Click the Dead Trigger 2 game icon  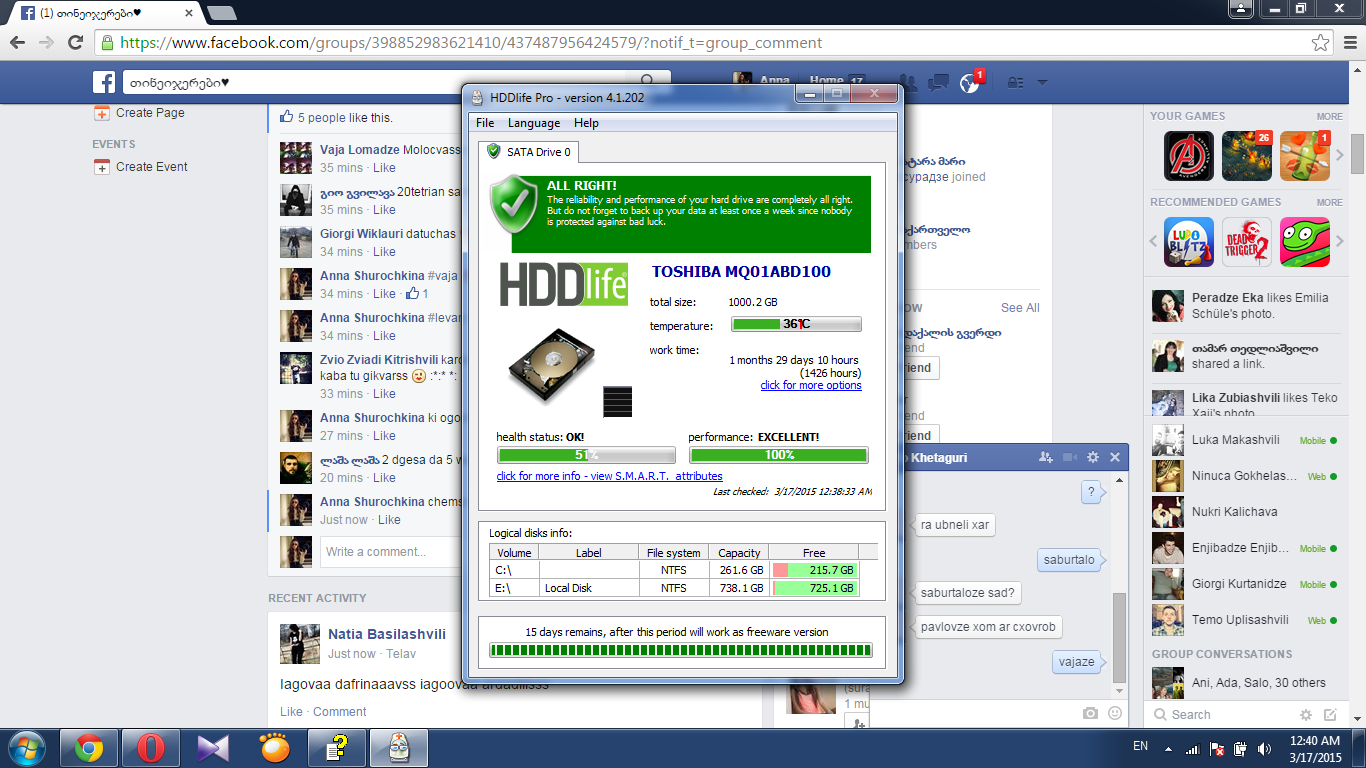(1247, 243)
